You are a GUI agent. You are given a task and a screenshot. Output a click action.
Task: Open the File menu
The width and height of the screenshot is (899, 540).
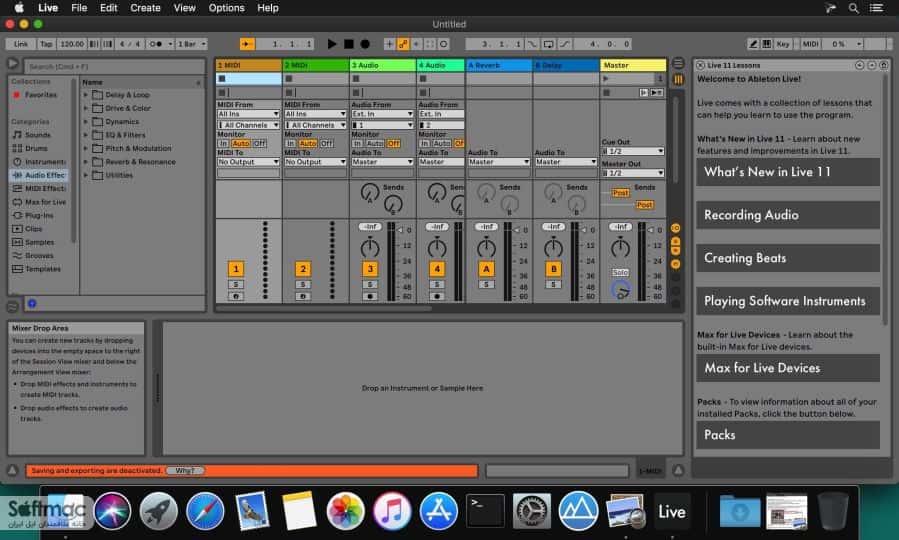tap(79, 8)
